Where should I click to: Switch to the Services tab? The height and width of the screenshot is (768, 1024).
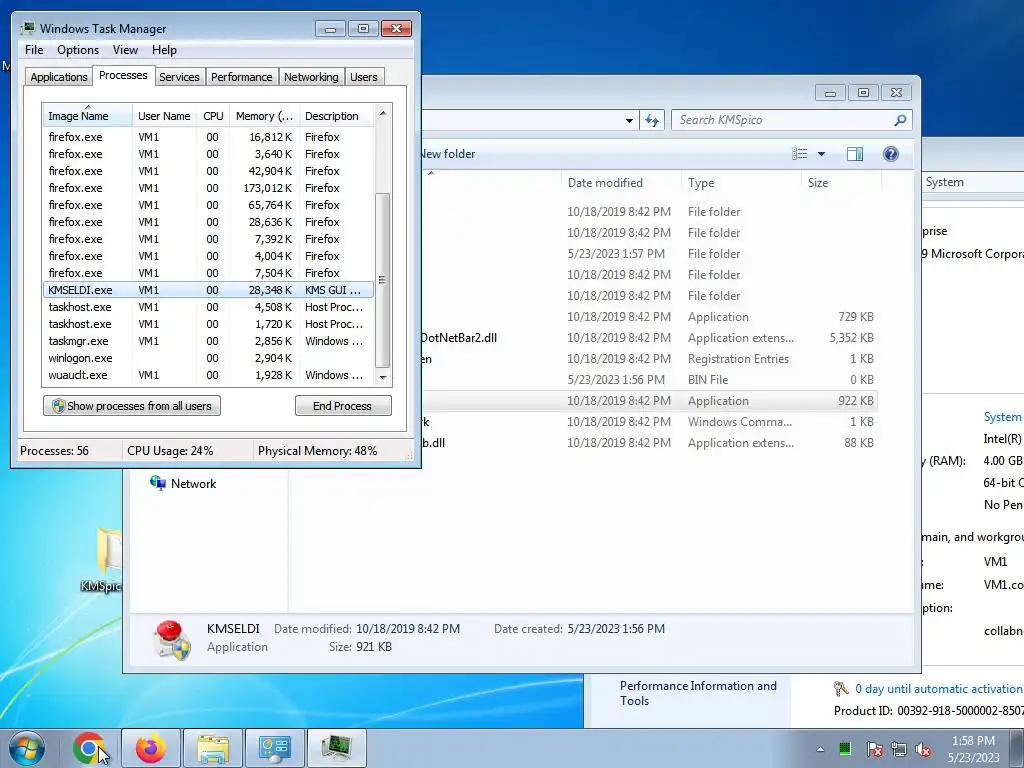pyautogui.click(x=179, y=77)
